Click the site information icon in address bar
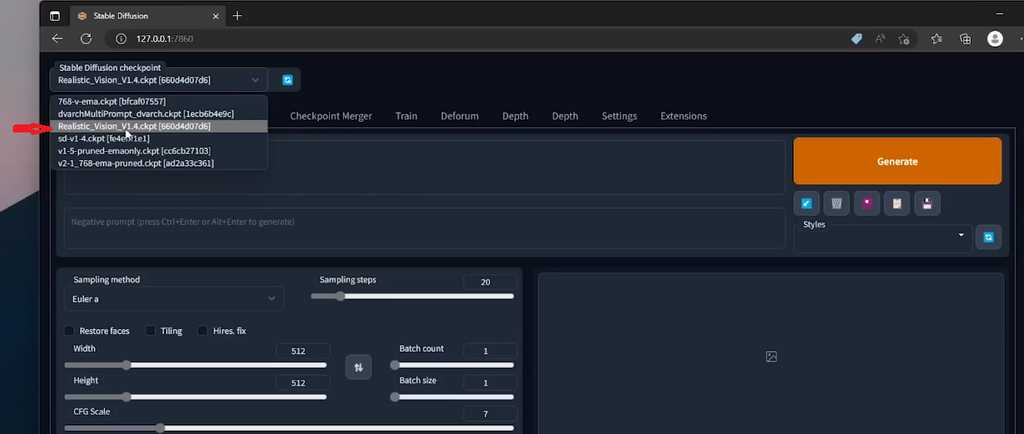The height and width of the screenshot is (434, 1024). pyautogui.click(x=120, y=39)
